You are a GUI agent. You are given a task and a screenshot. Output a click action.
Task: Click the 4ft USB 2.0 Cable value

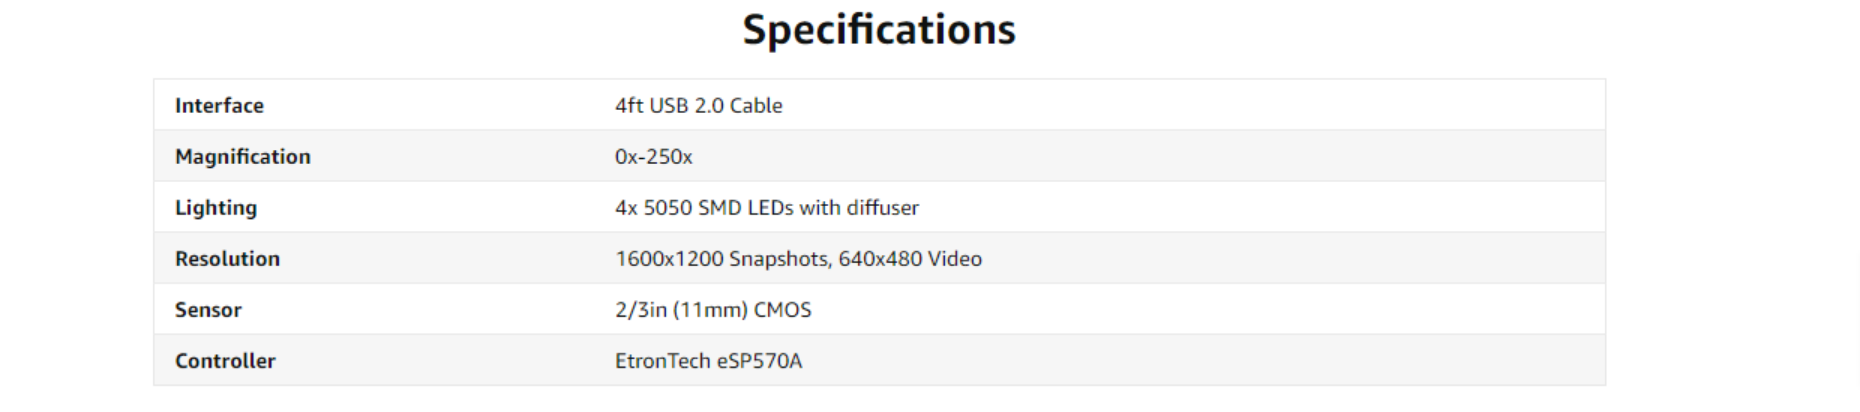(698, 106)
